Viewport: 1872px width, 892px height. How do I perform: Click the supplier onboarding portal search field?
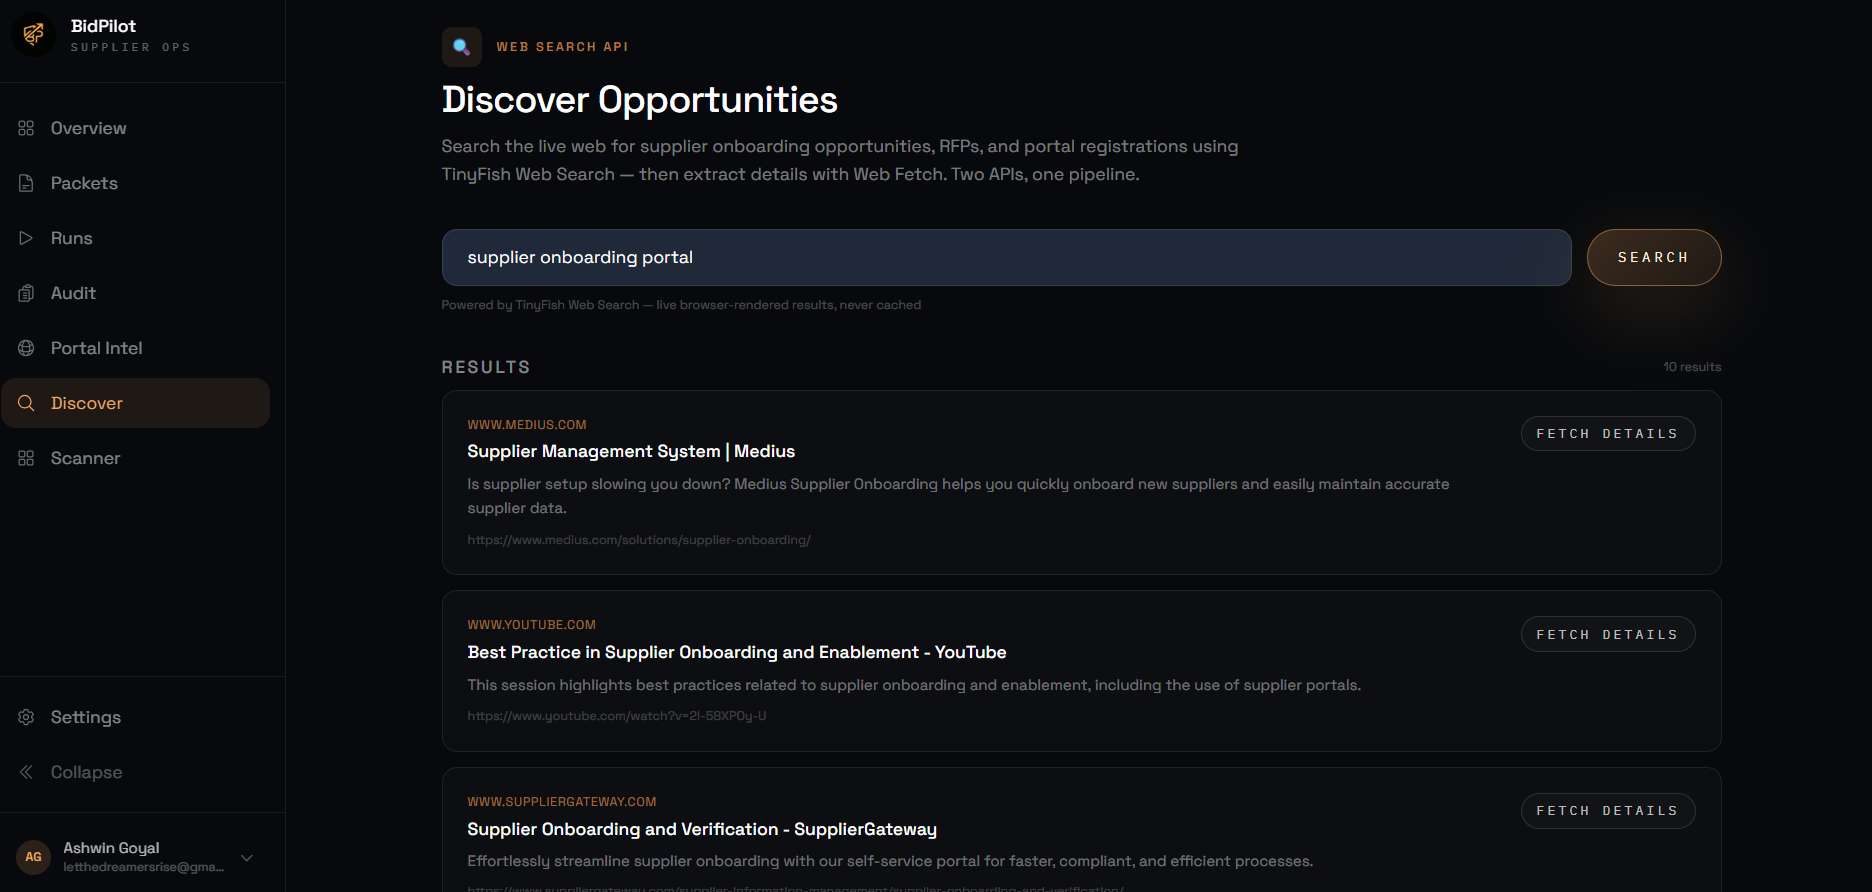pyautogui.click(x=1006, y=257)
